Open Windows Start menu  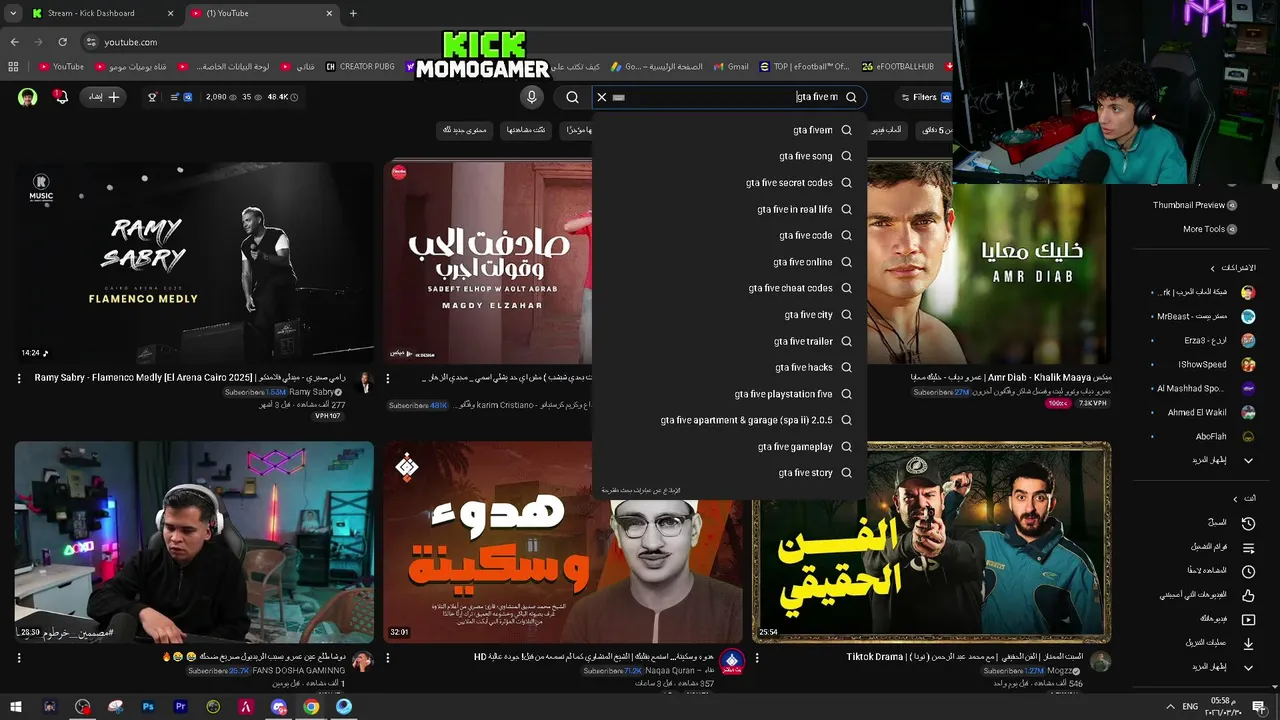(16, 707)
